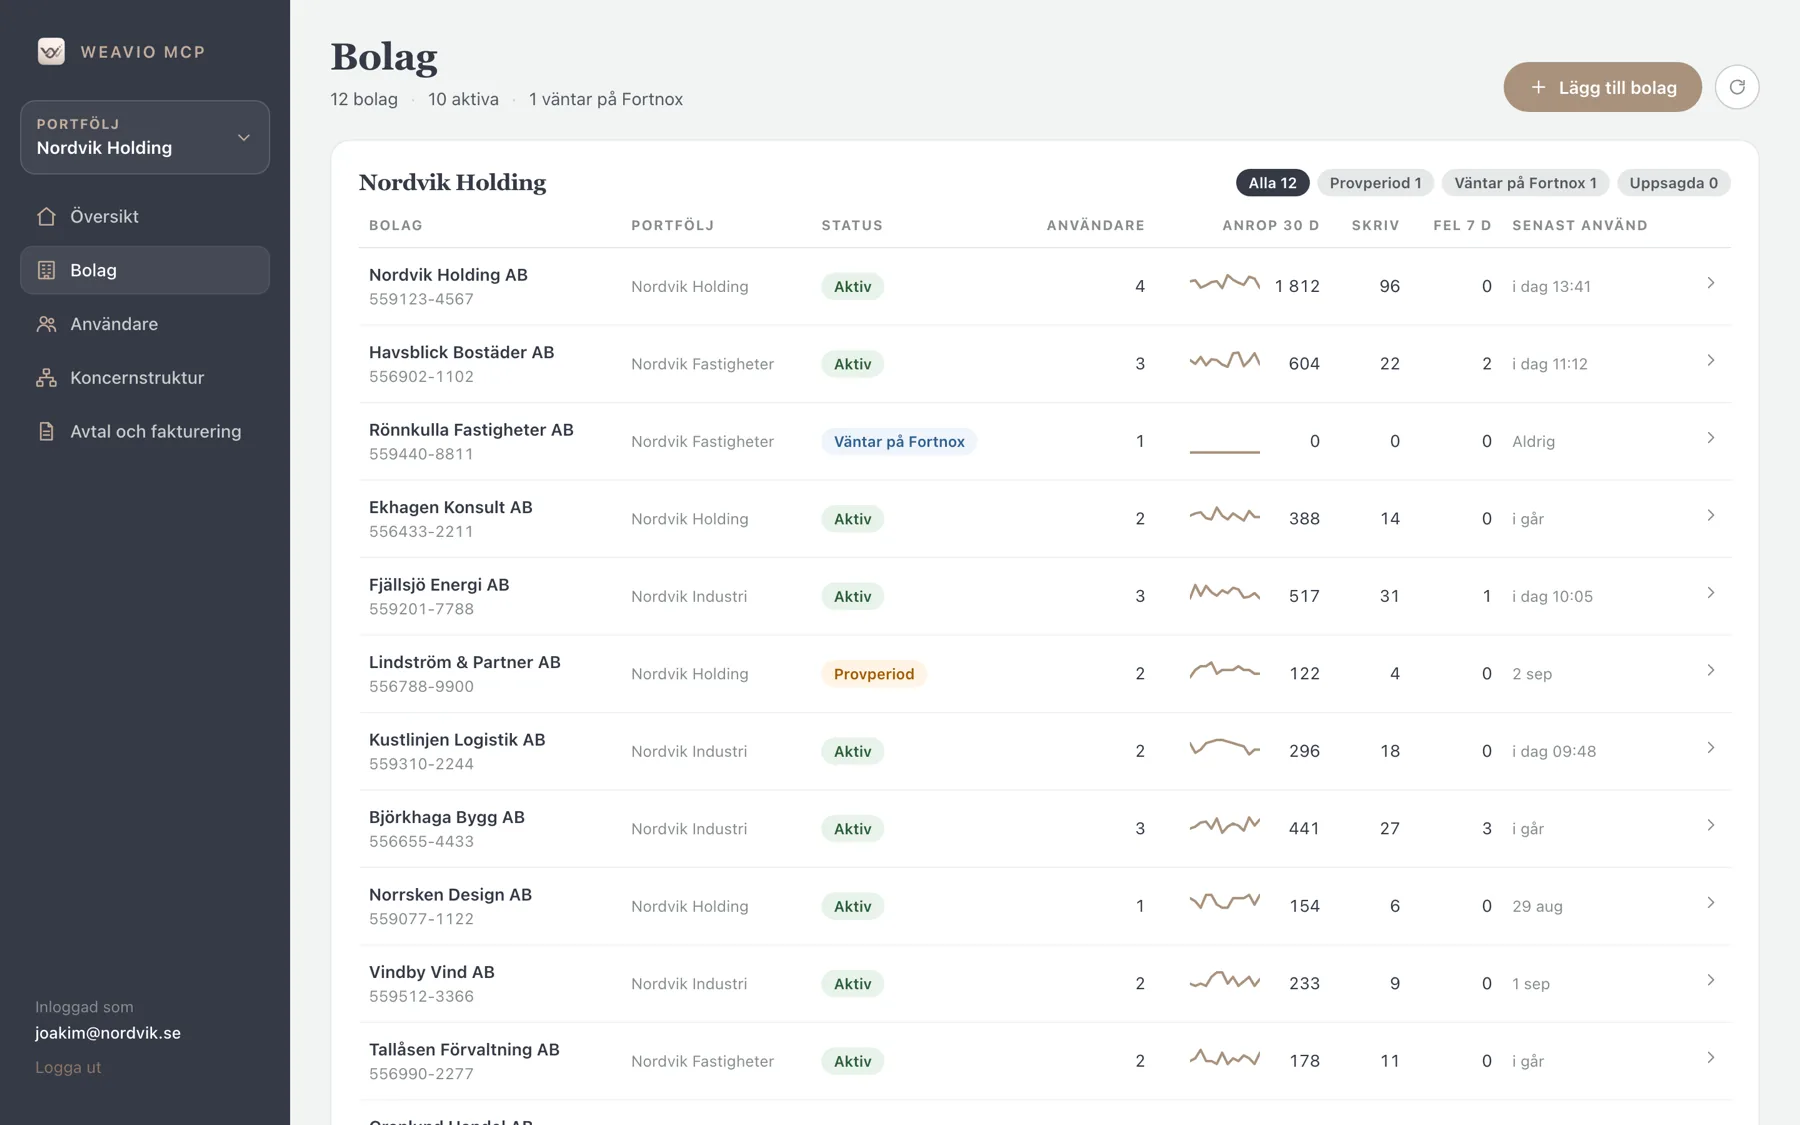1800x1125 pixels.
Task: Open the Nordvik Holding AB row chevron
Action: click(1710, 283)
